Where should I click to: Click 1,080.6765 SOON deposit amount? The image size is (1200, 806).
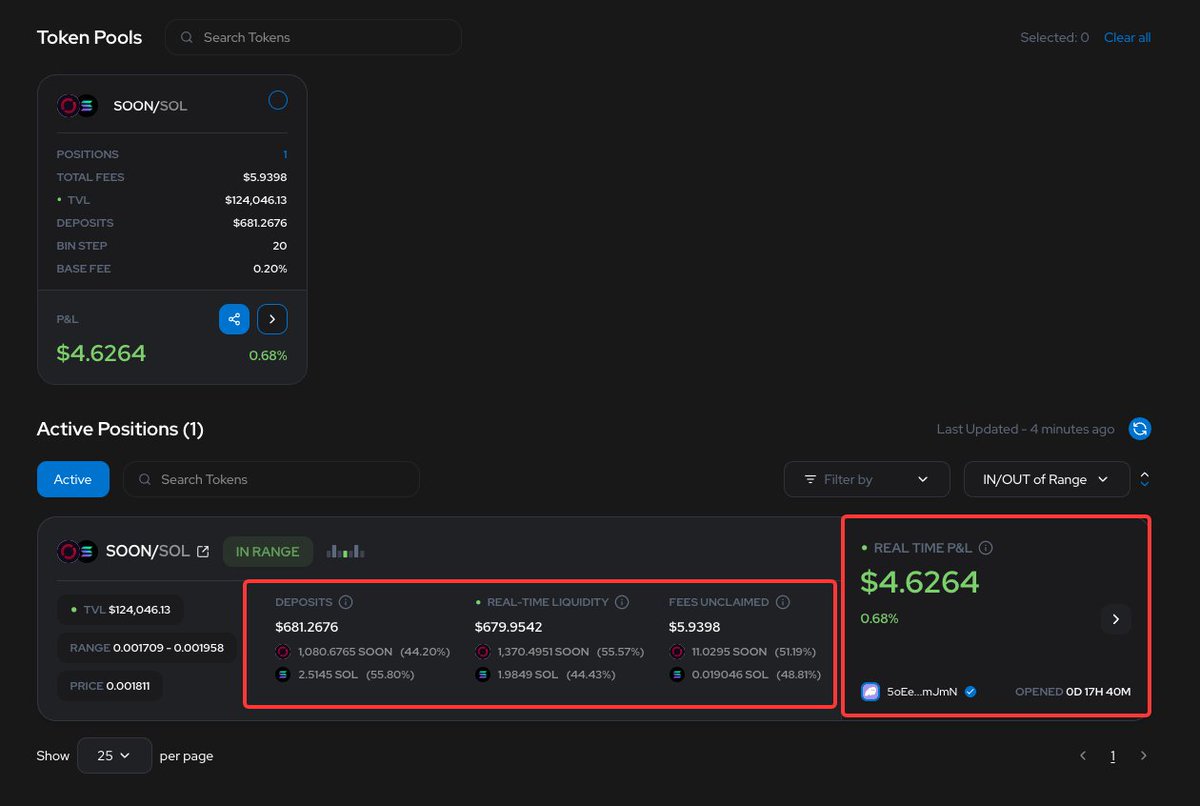[x=345, y=651]
